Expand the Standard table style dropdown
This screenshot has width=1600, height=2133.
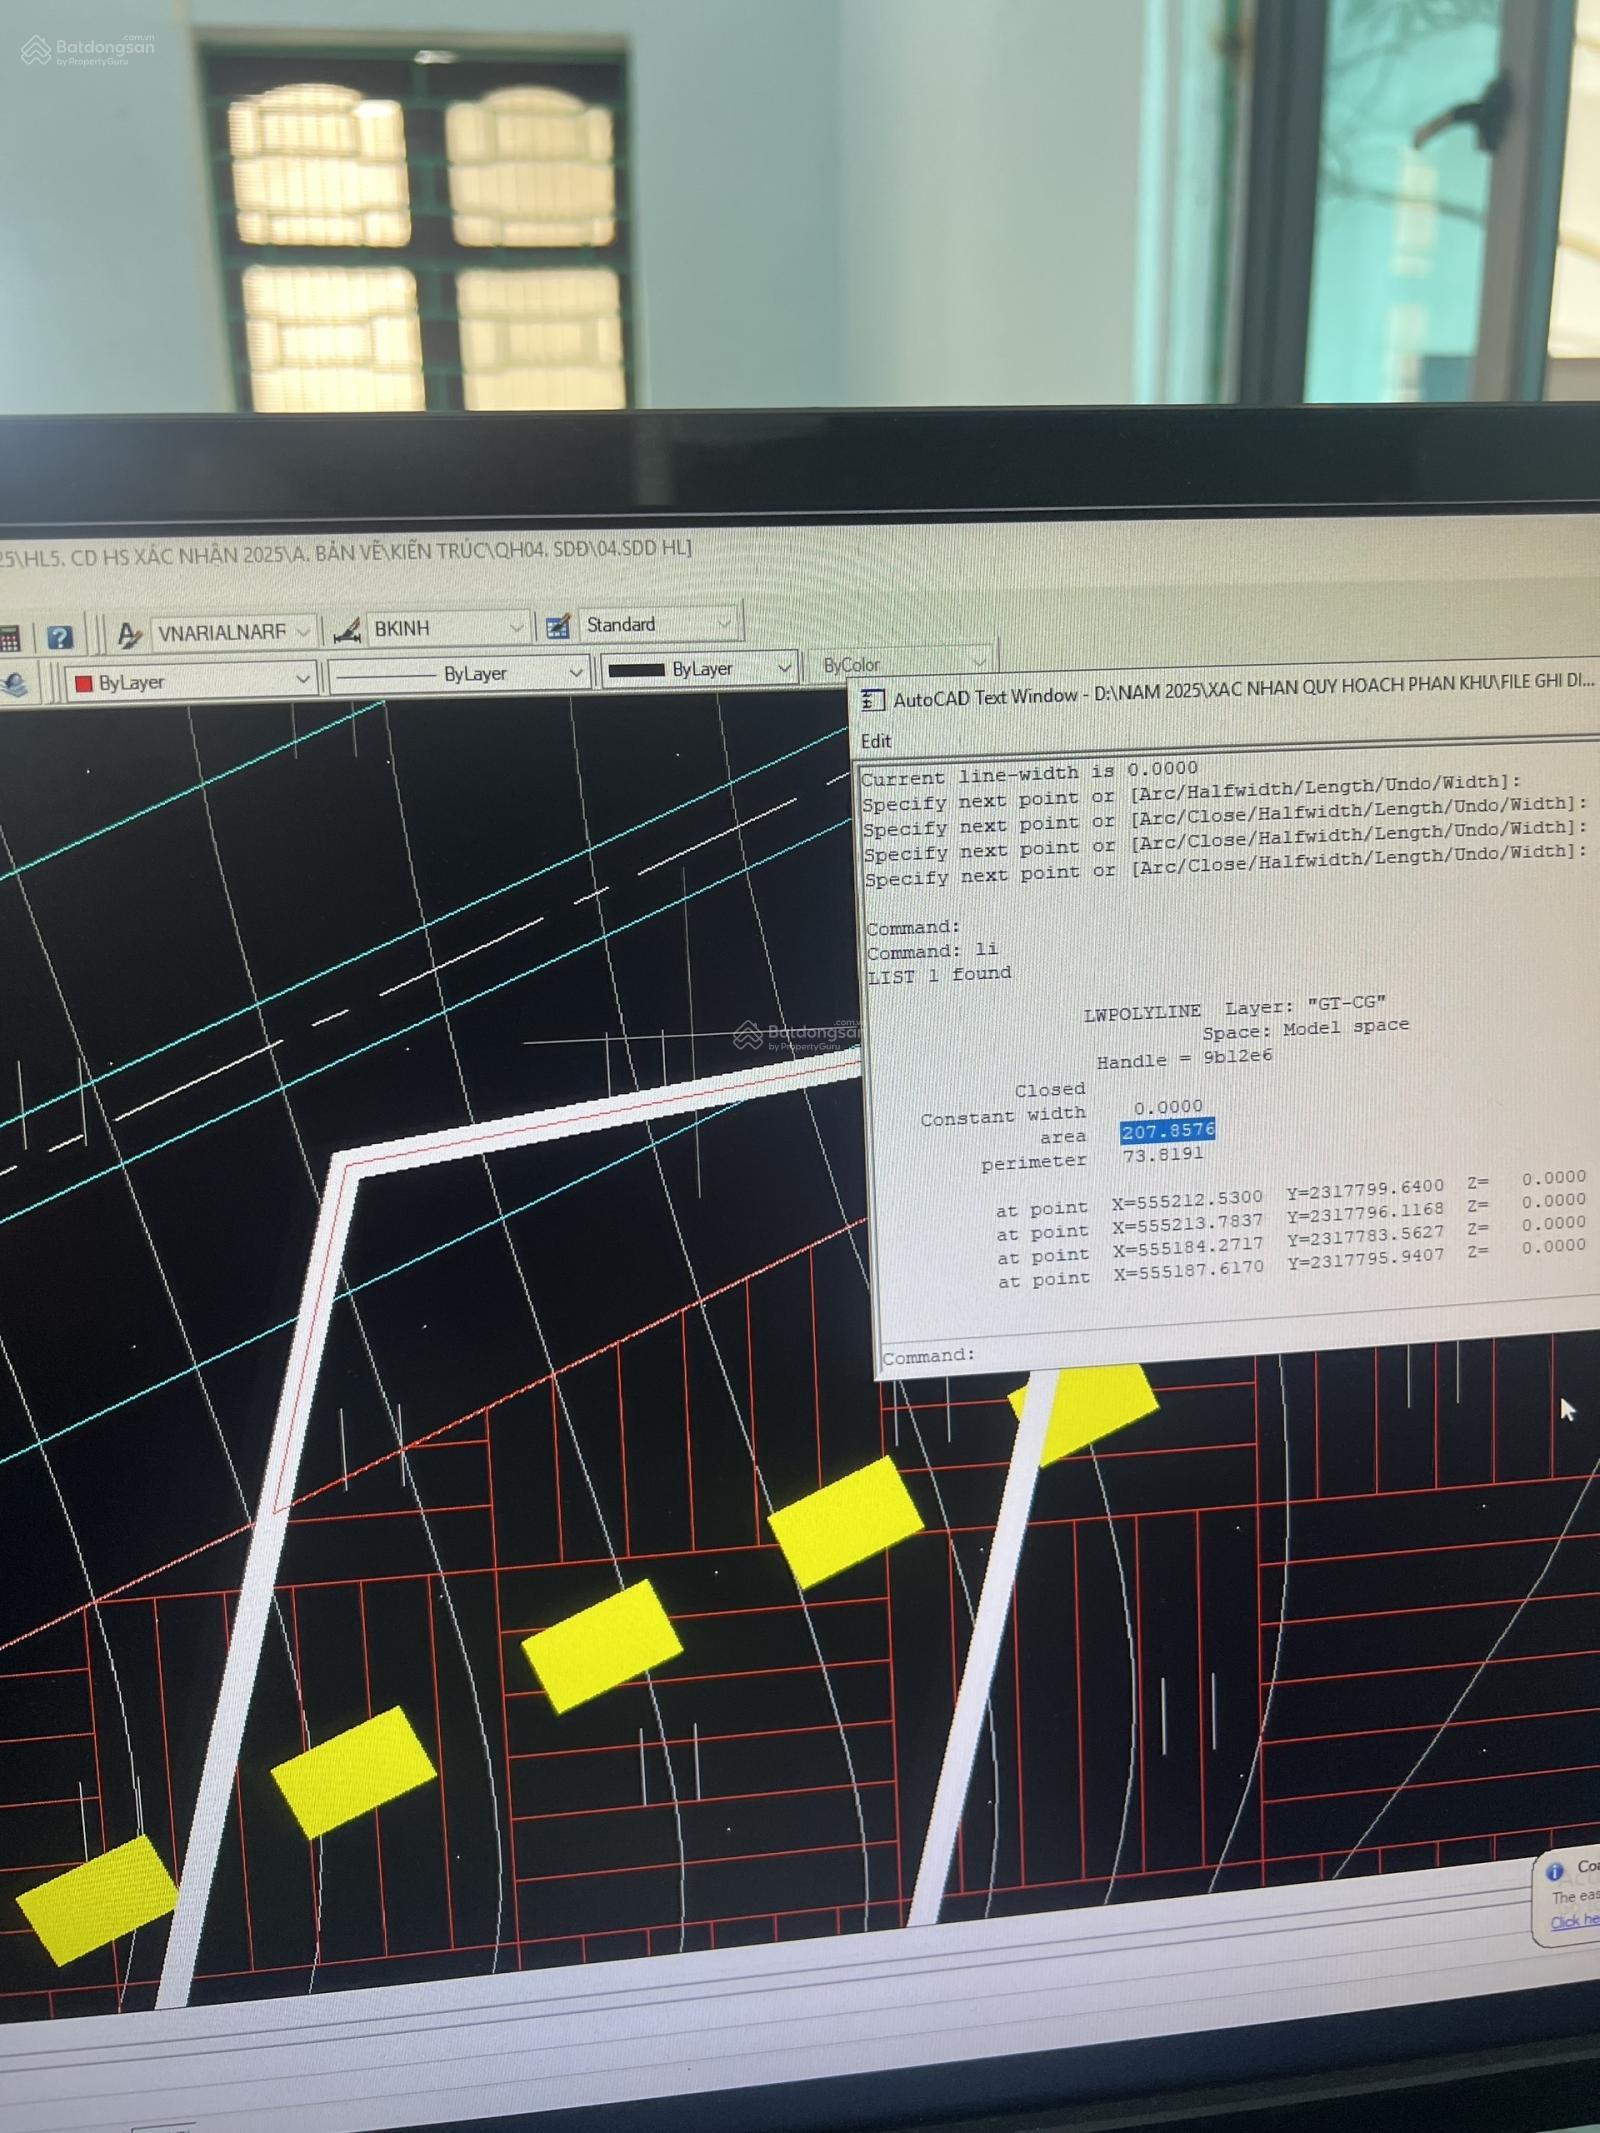point(725,623)
